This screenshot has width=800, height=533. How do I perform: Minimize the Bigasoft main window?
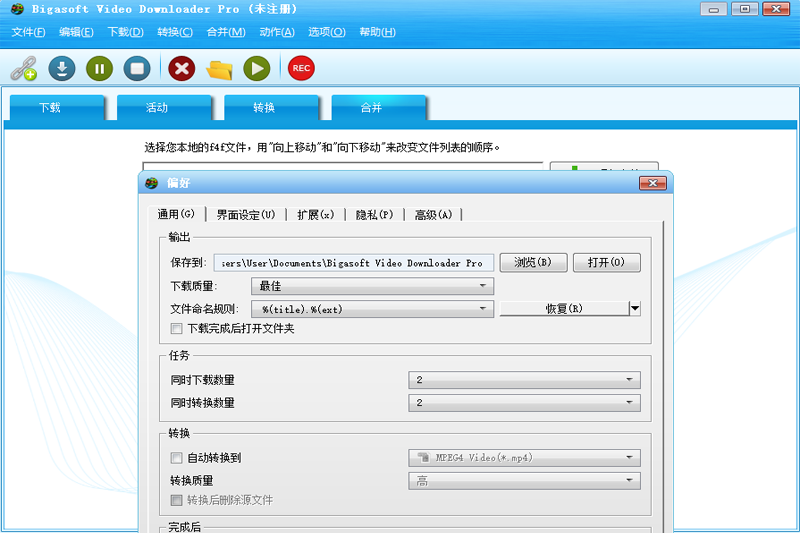point(714,9)
